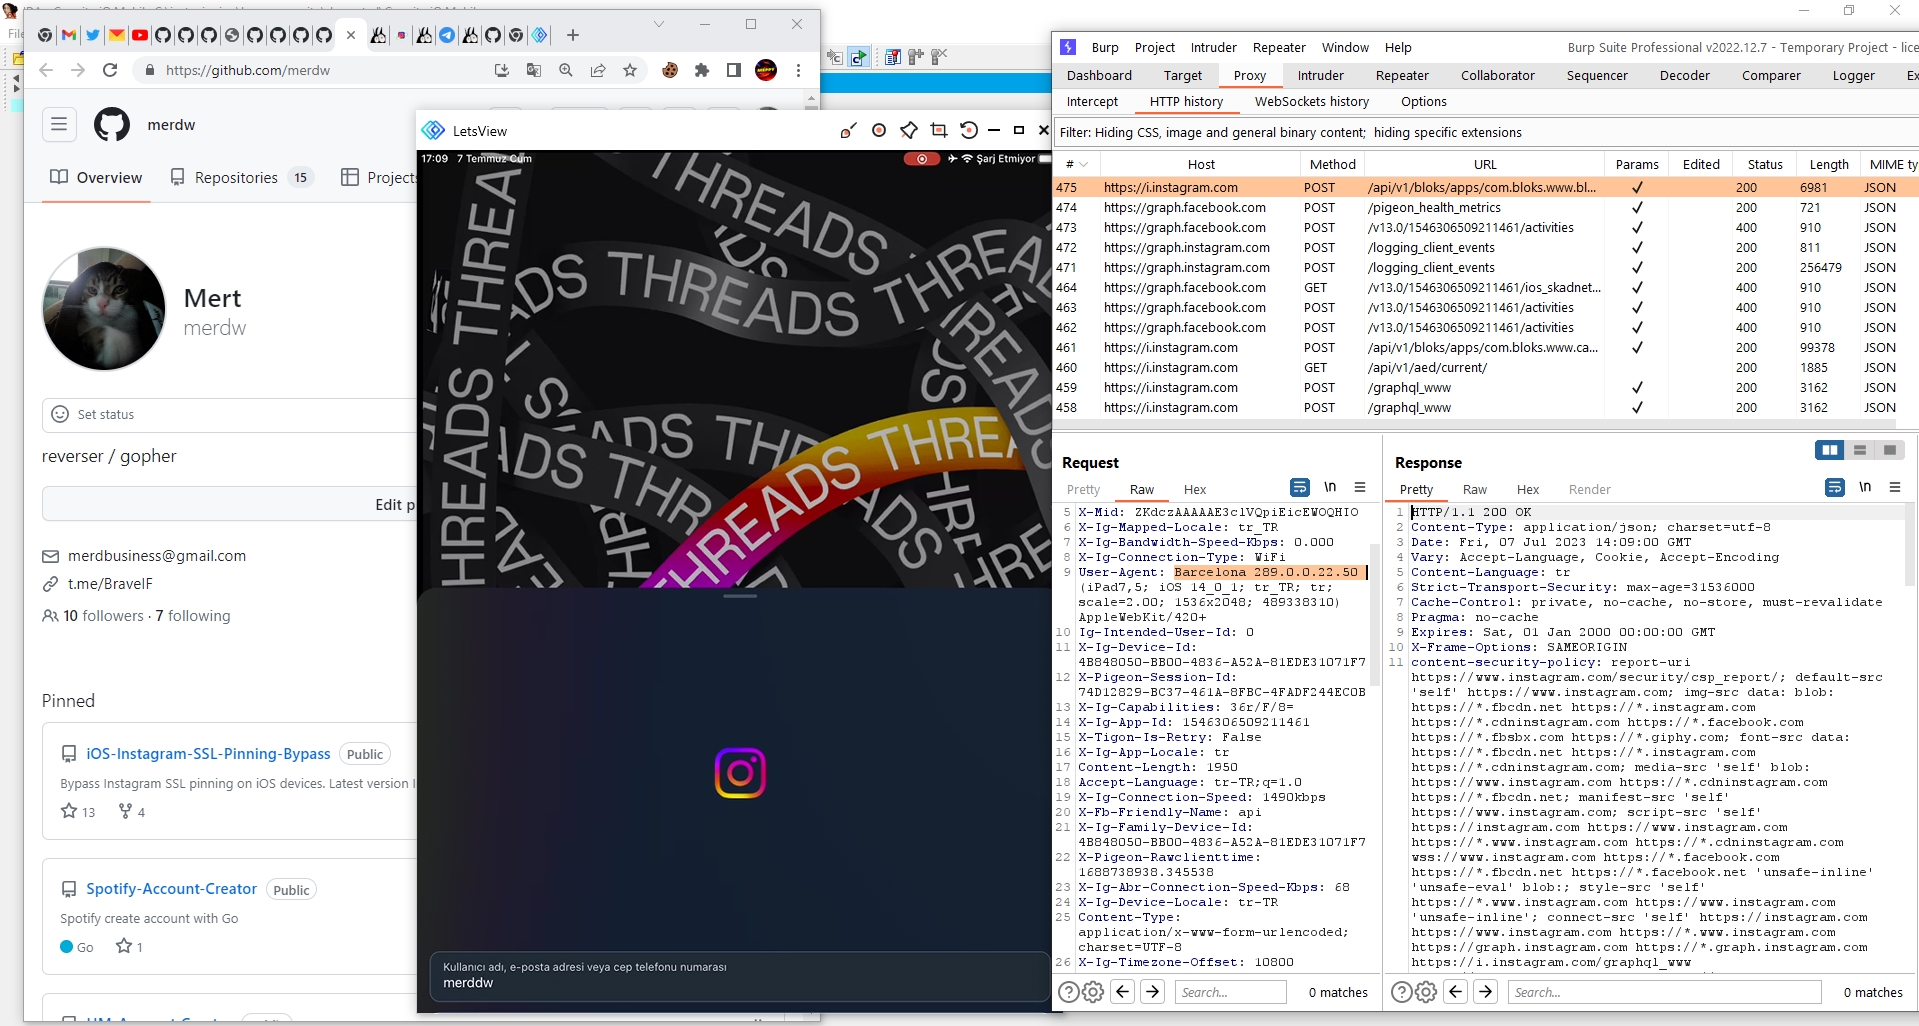Click the Instagram username input field
The height and width of the screenshot is (1026, 1919).
740,975
